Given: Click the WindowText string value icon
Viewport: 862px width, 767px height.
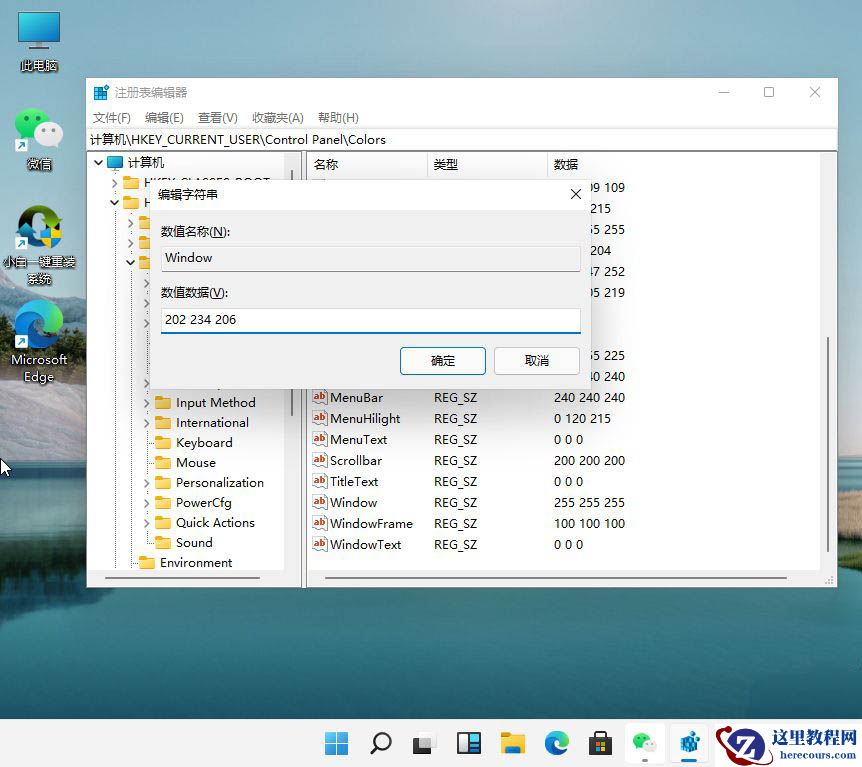Looking at the screenshot, I should [319, 544].
